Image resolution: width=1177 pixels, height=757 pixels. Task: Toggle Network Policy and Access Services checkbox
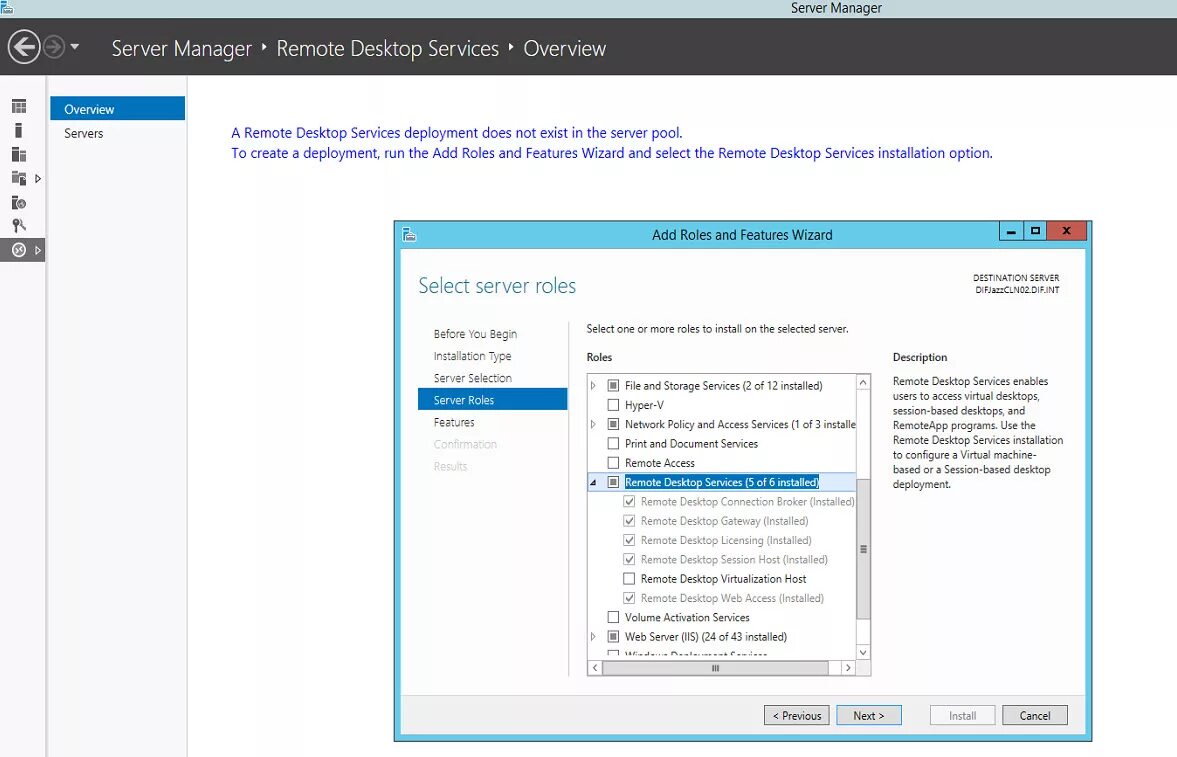point(613,424)
